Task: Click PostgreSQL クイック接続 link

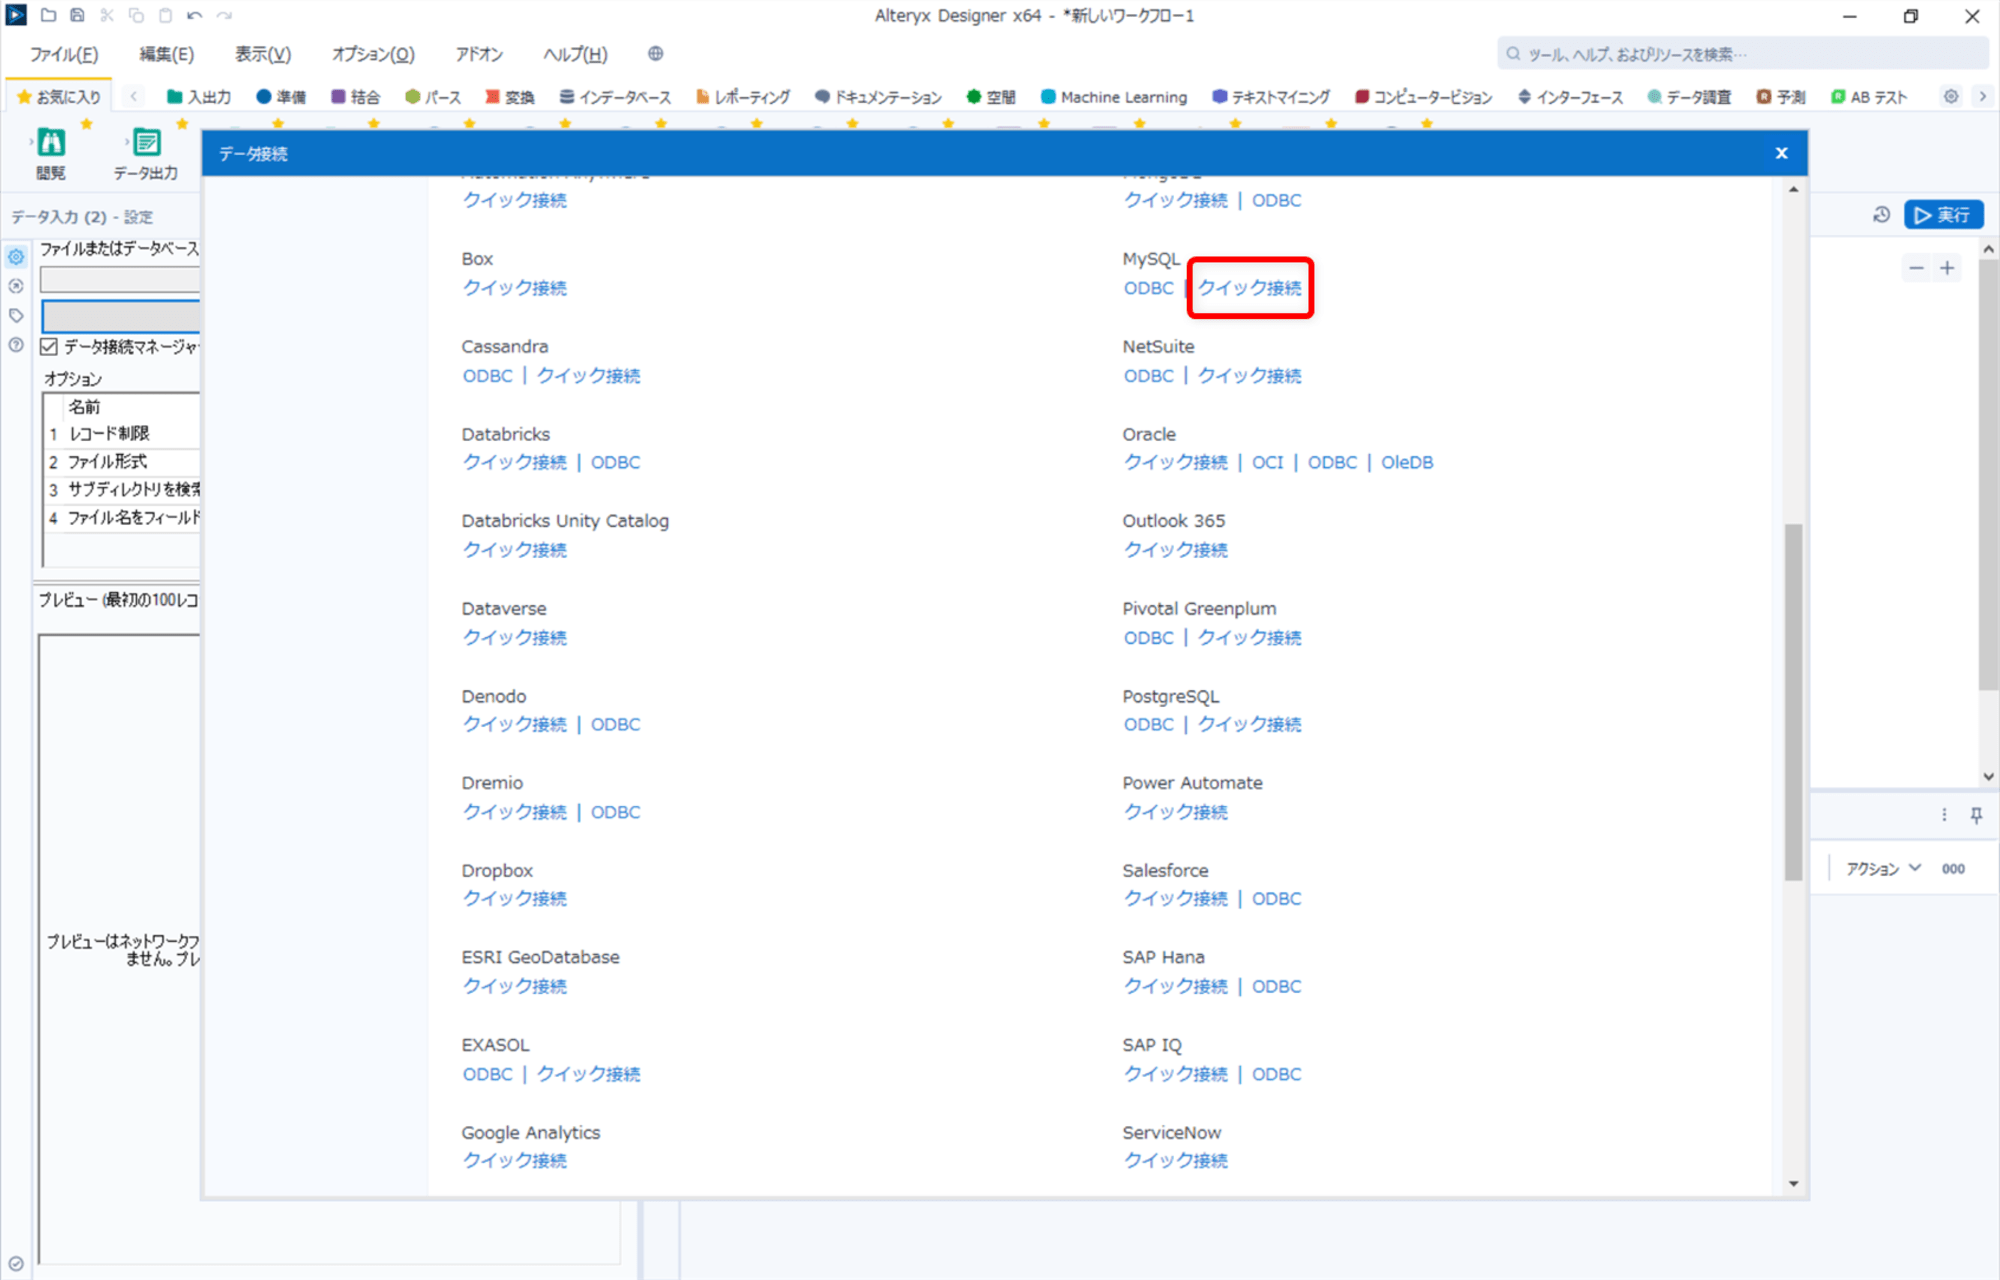Action: tap(1250, 724)
